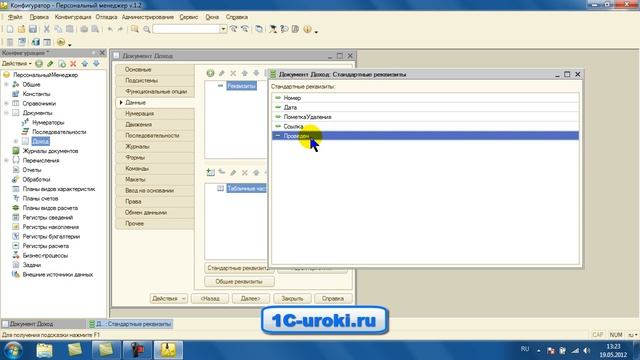Click pencil icon above the attributes list

click(x=222, y=73)
